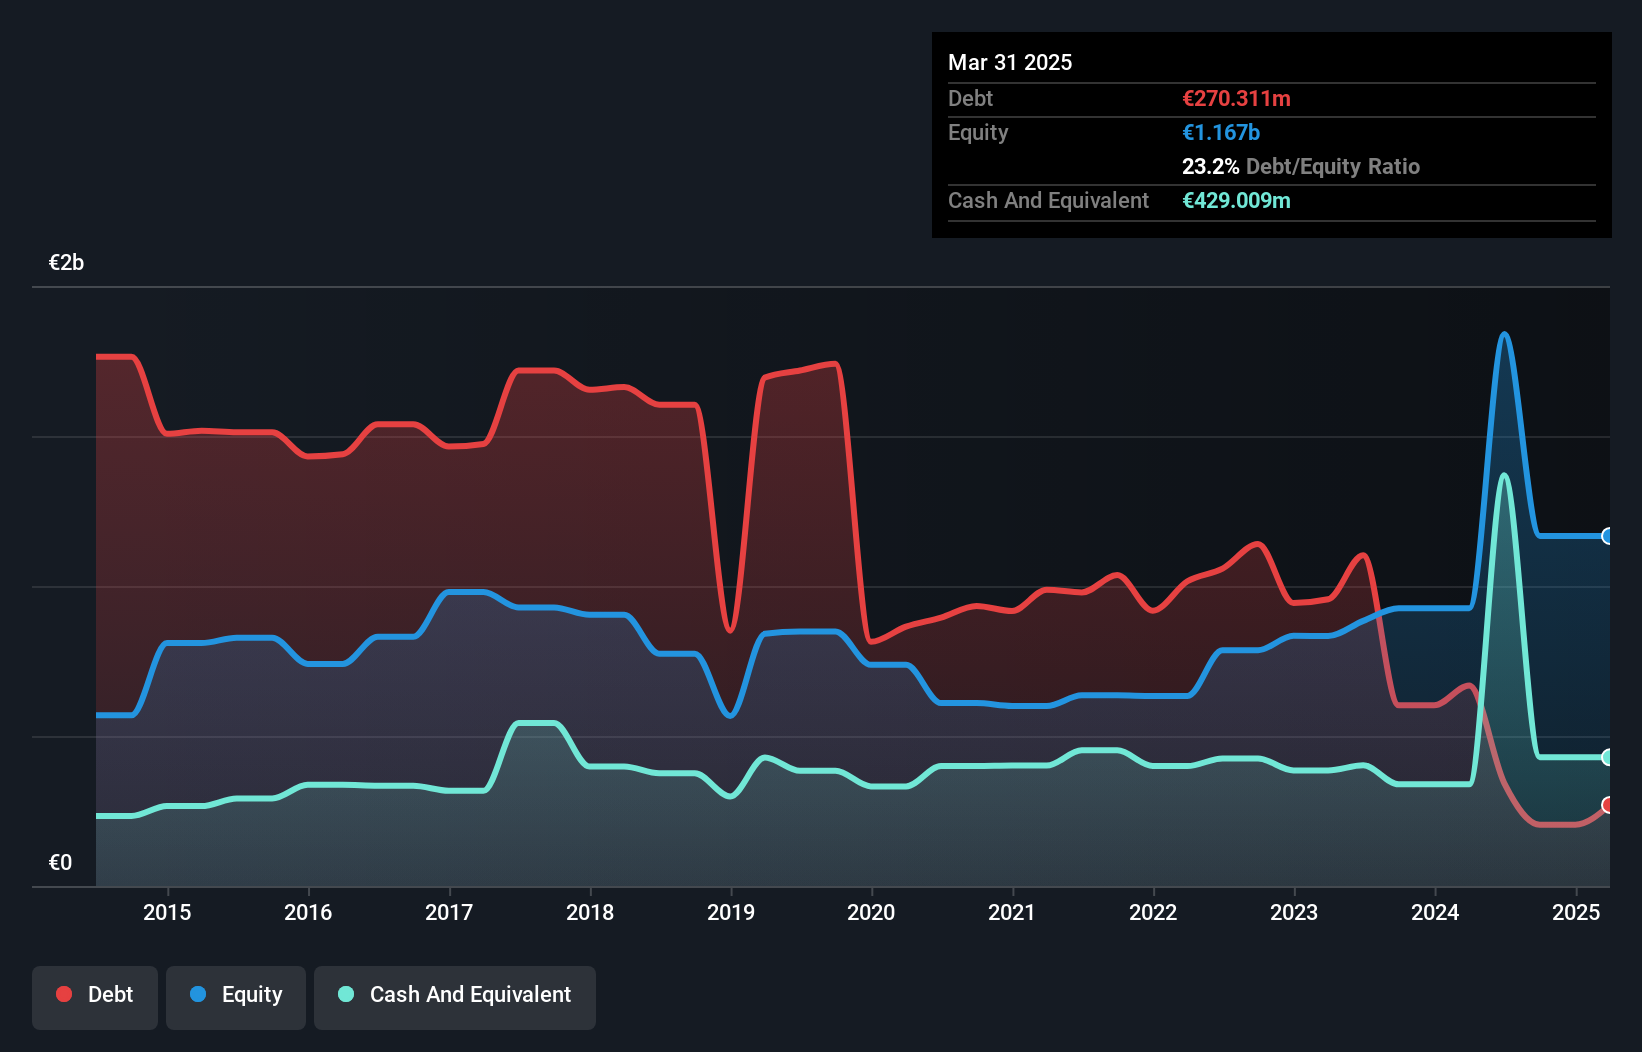1642x1052 pixels.
Task: Toggle the Cash And Equivalent legend button
Action: tap(455, 997)
